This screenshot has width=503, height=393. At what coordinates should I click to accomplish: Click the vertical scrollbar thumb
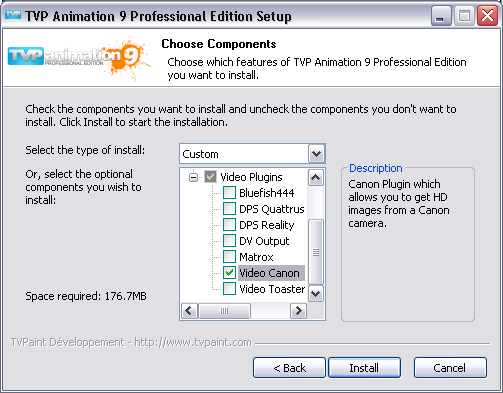point(316,252)
